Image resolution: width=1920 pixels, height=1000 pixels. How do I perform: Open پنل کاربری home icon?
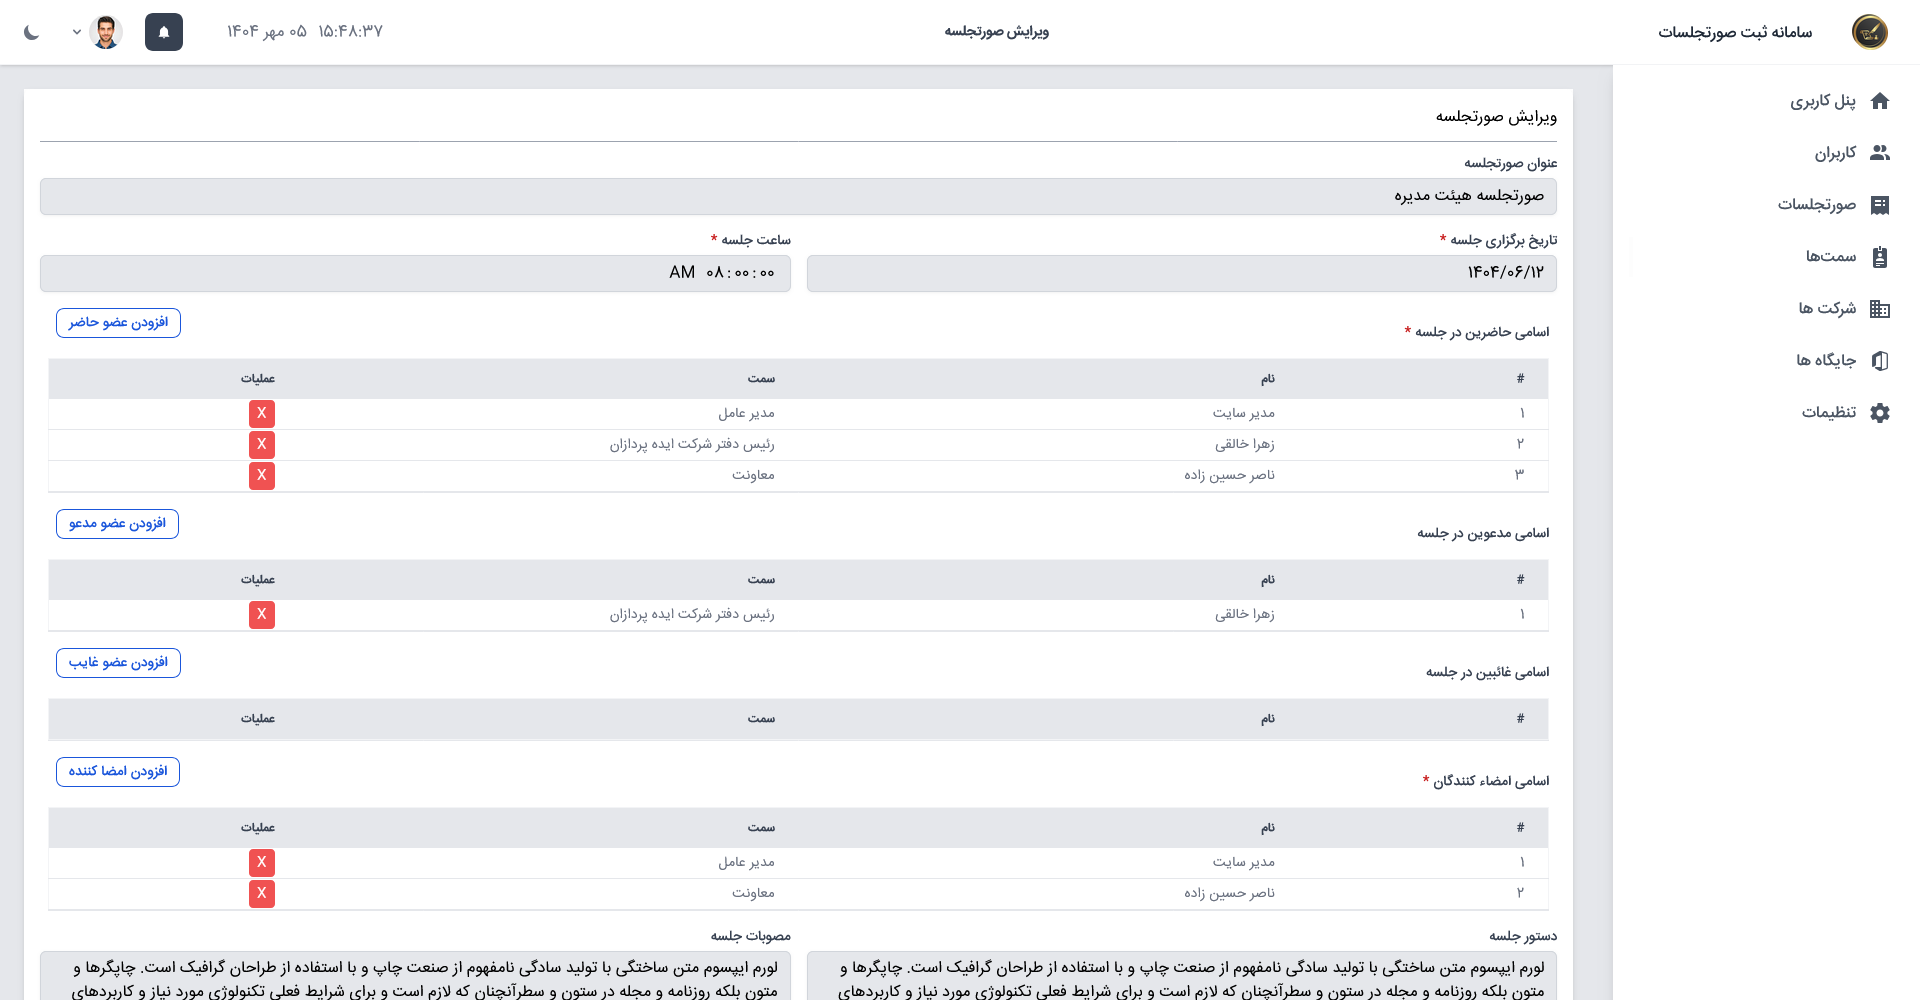tap(1879, 101)
